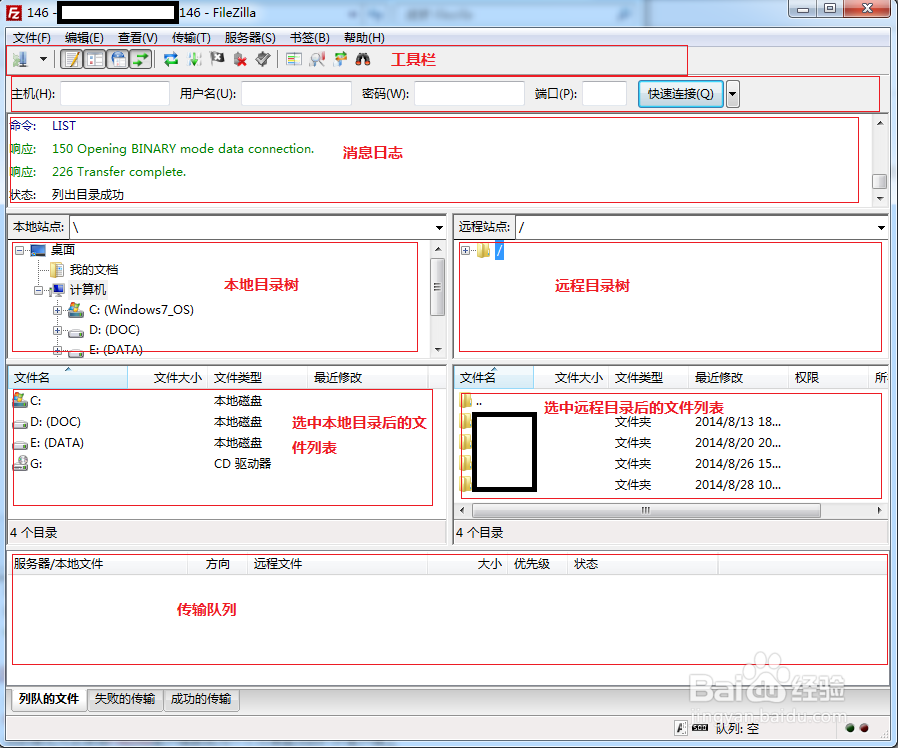The image size is (898, 748).
Task: Select D: (DOC) in local file list
Action: [x=56, y=422]
